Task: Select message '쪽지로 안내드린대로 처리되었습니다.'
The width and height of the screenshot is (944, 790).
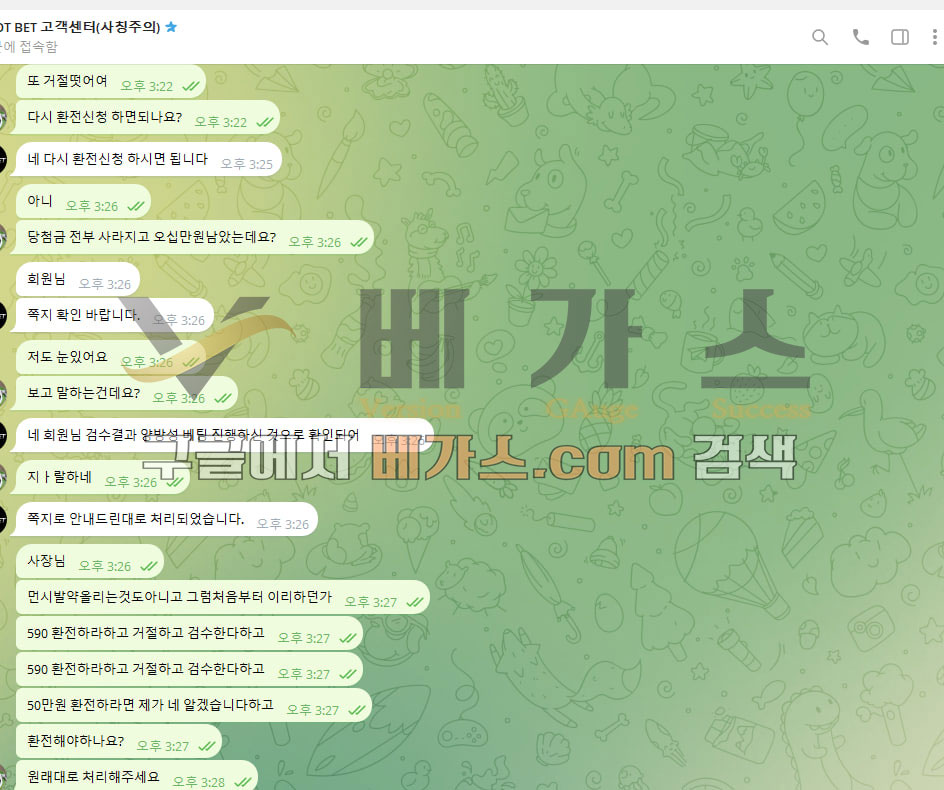Action: pos(166,519)
